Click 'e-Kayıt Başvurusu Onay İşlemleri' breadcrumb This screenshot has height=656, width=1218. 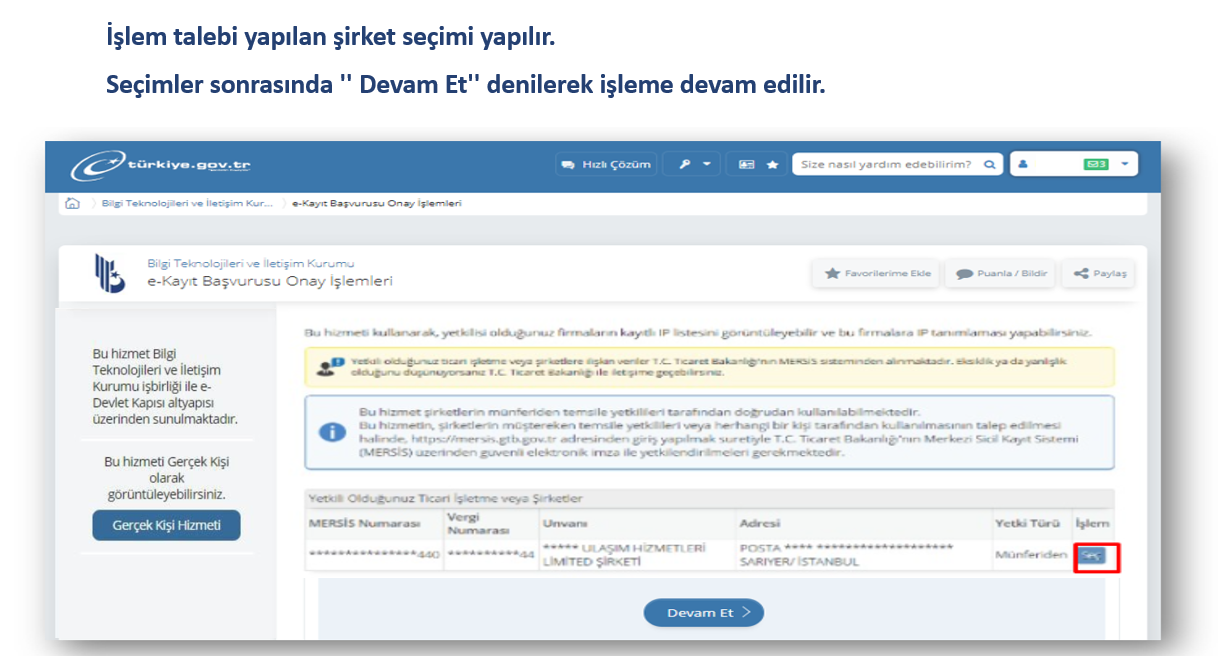pyautogui.click(x=376, y=203)
